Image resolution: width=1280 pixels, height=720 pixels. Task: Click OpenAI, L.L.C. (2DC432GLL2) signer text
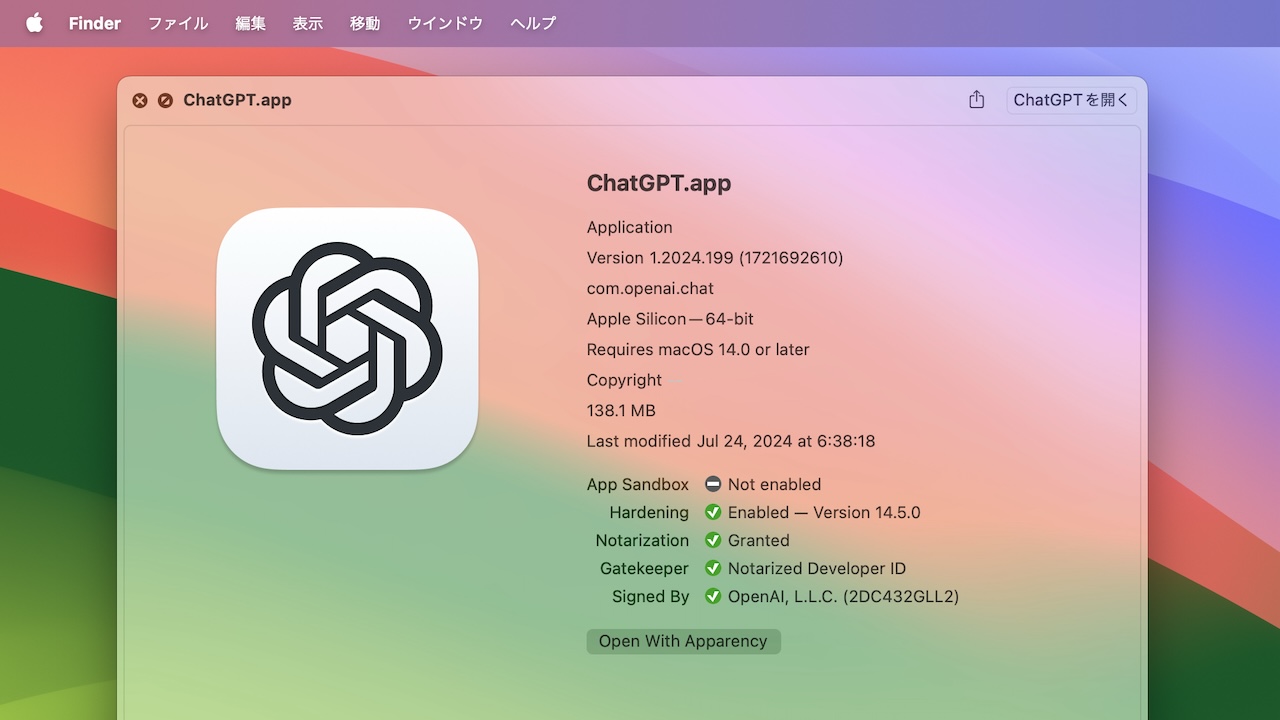(x=843, y=596)
